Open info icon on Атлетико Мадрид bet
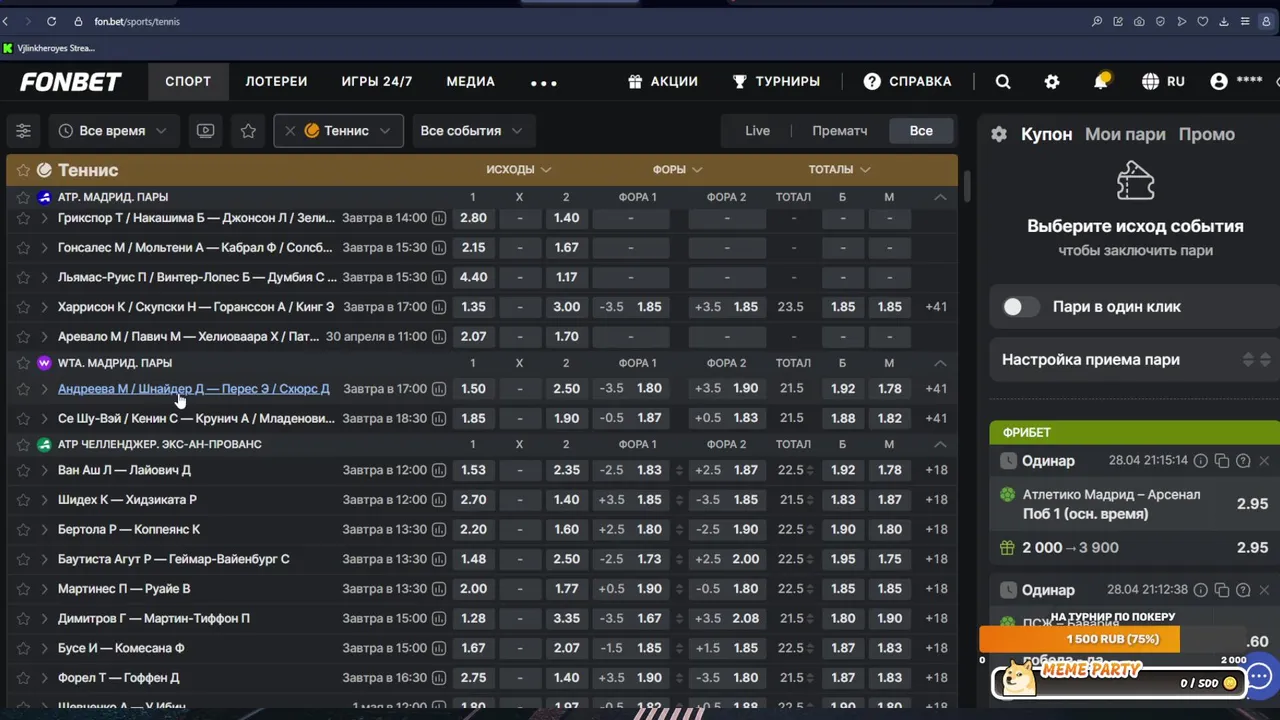Screen dimensions: 1280x720 point(1200,461)
